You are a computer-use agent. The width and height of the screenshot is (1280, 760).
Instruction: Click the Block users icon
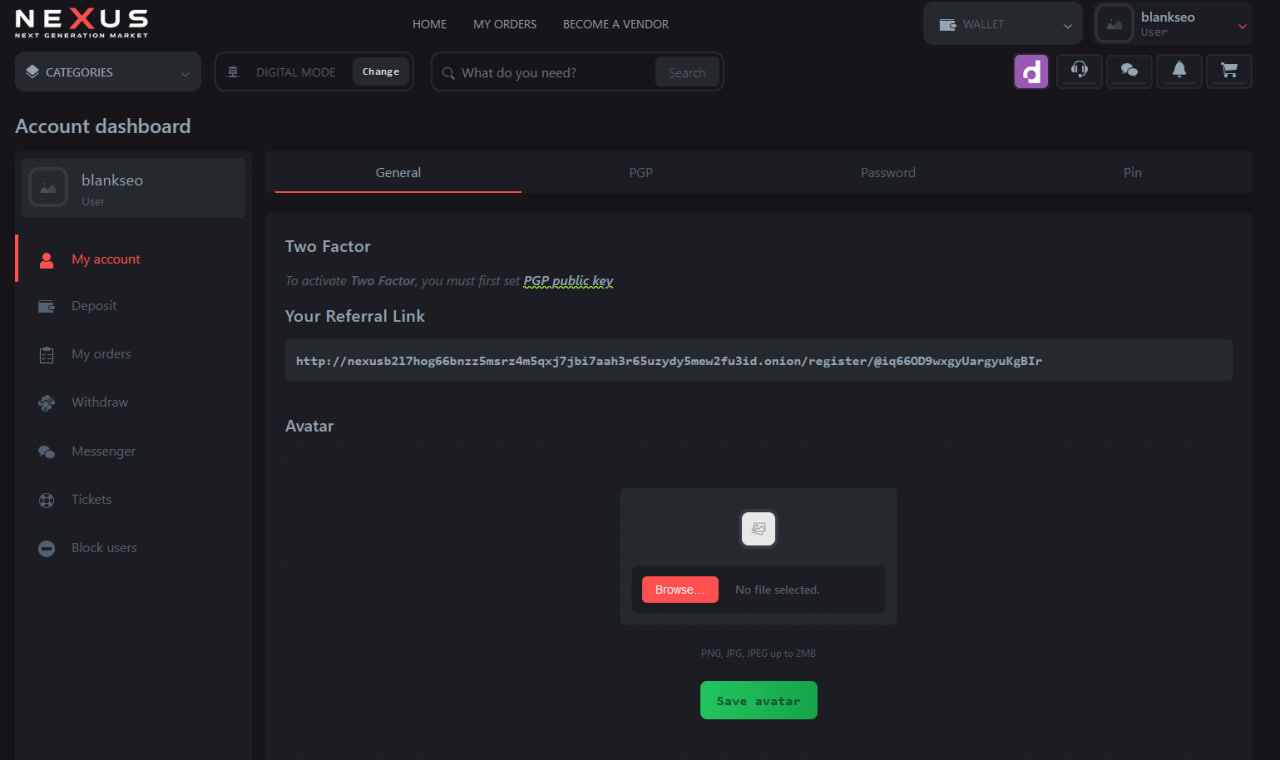(46, 549)
